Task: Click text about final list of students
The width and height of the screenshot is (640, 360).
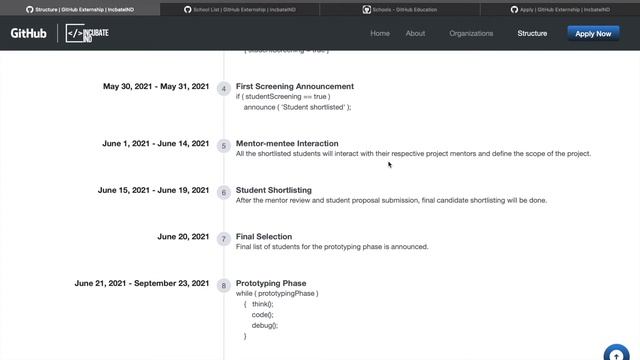Action: [x=332, y=247]
